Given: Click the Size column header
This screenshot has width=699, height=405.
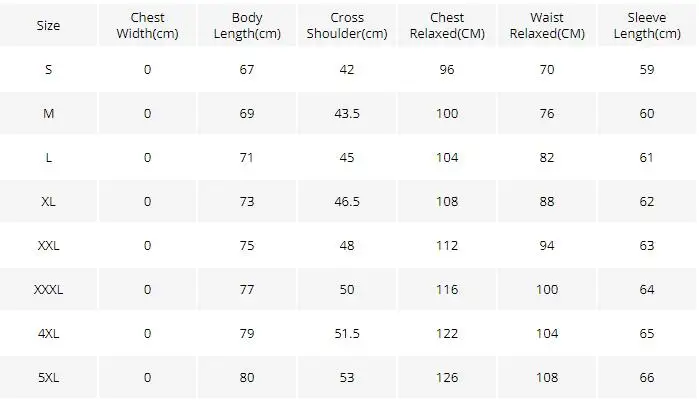Looking at the screenshot, I should tap(48, 25).
